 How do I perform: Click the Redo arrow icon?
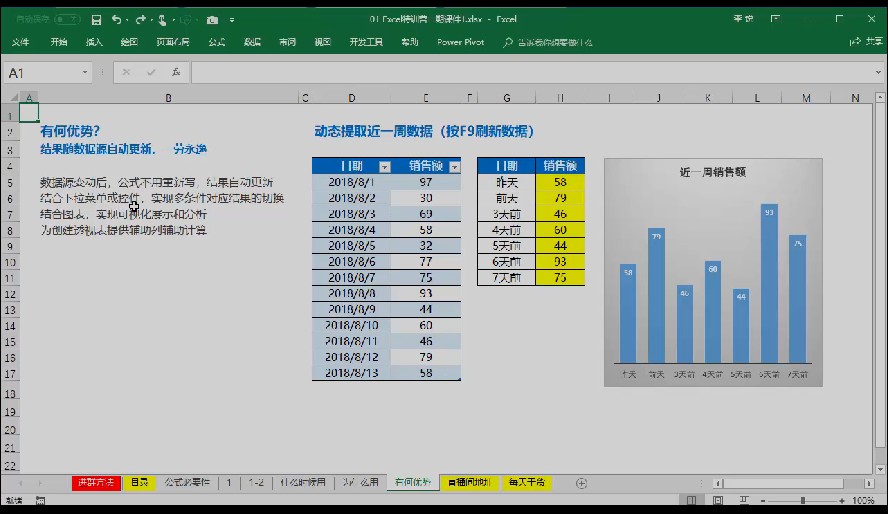click(x=140, y=20)
